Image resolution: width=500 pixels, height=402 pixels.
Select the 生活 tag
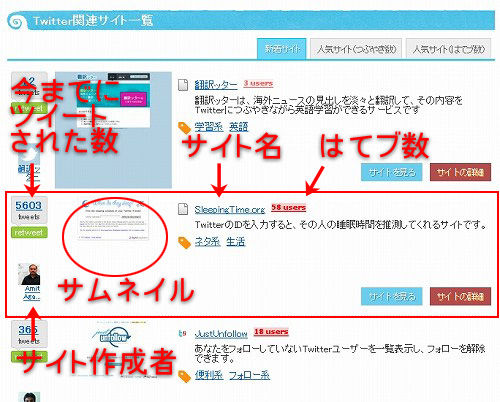click(235, 242)
